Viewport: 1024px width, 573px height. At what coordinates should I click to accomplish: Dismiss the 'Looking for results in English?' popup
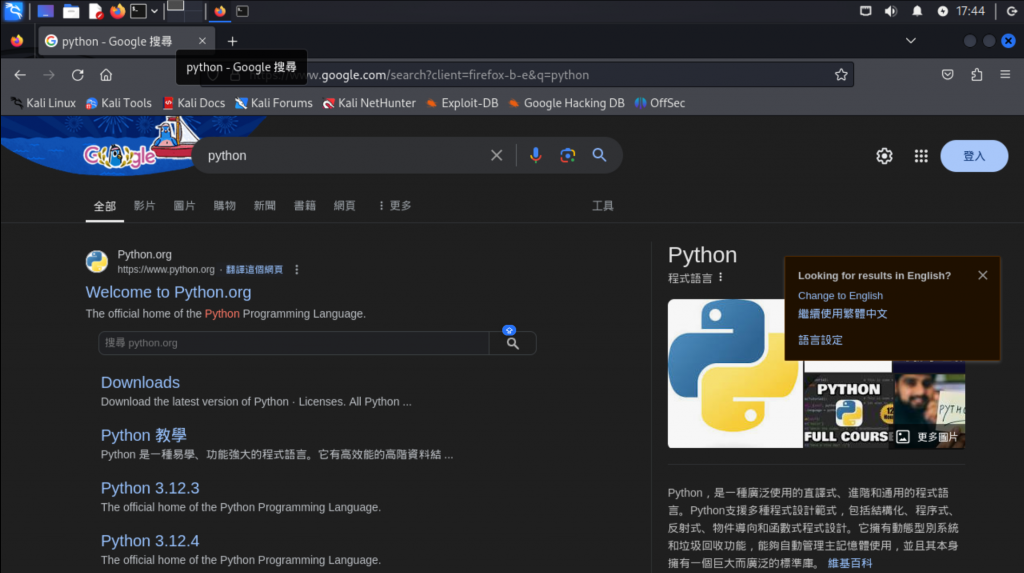tap(982, 276)
